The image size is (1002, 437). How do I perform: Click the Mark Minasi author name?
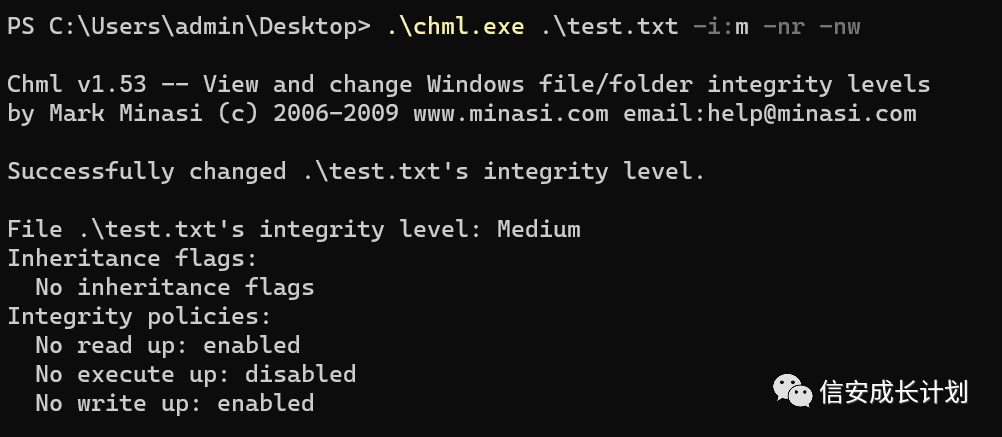pos(126,114)
